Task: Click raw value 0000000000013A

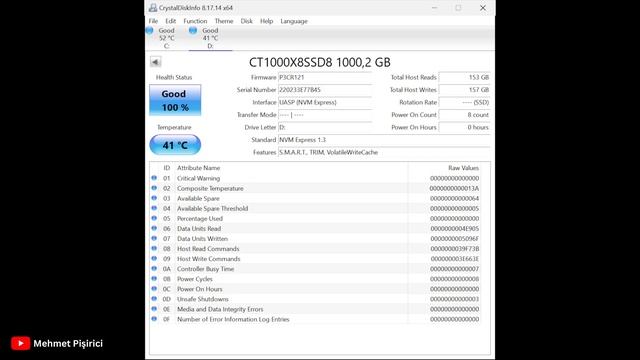Action: [454, 189]
